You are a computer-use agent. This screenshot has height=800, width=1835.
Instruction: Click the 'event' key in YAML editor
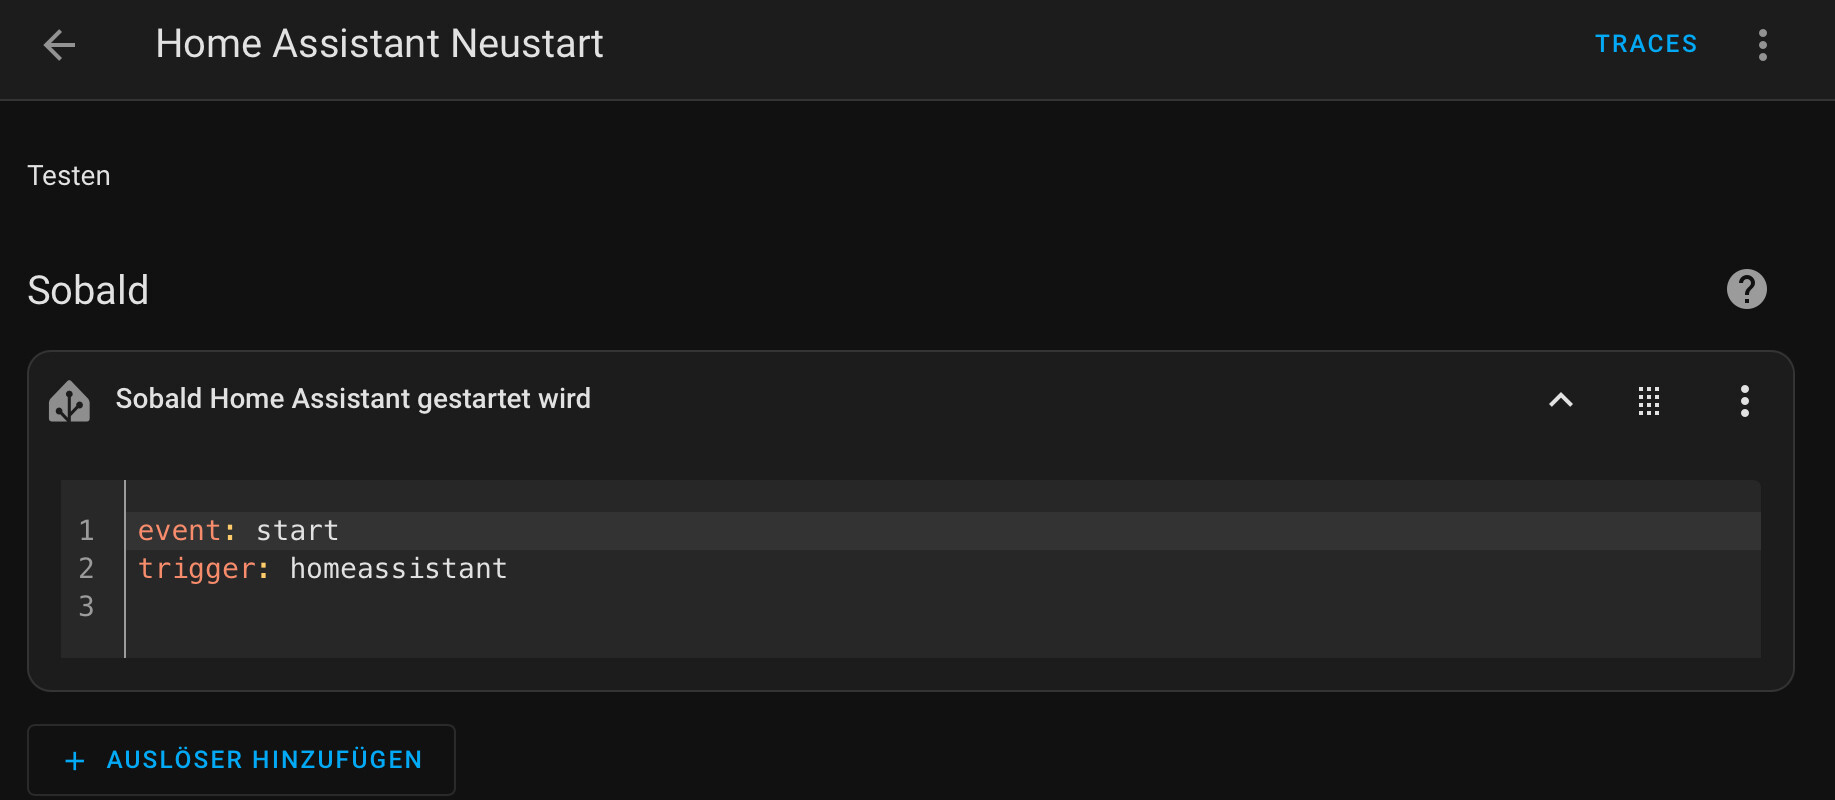(179, 531)
